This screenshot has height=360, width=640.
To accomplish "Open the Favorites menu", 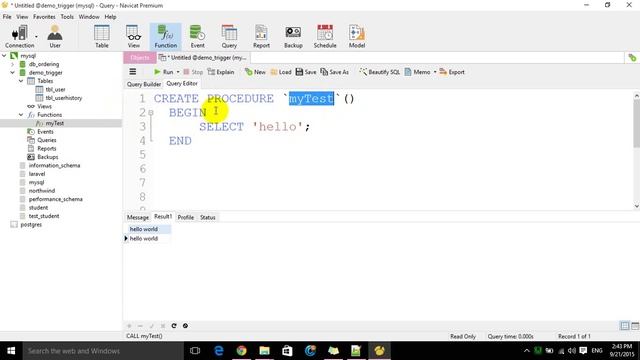I will (44, 17).
